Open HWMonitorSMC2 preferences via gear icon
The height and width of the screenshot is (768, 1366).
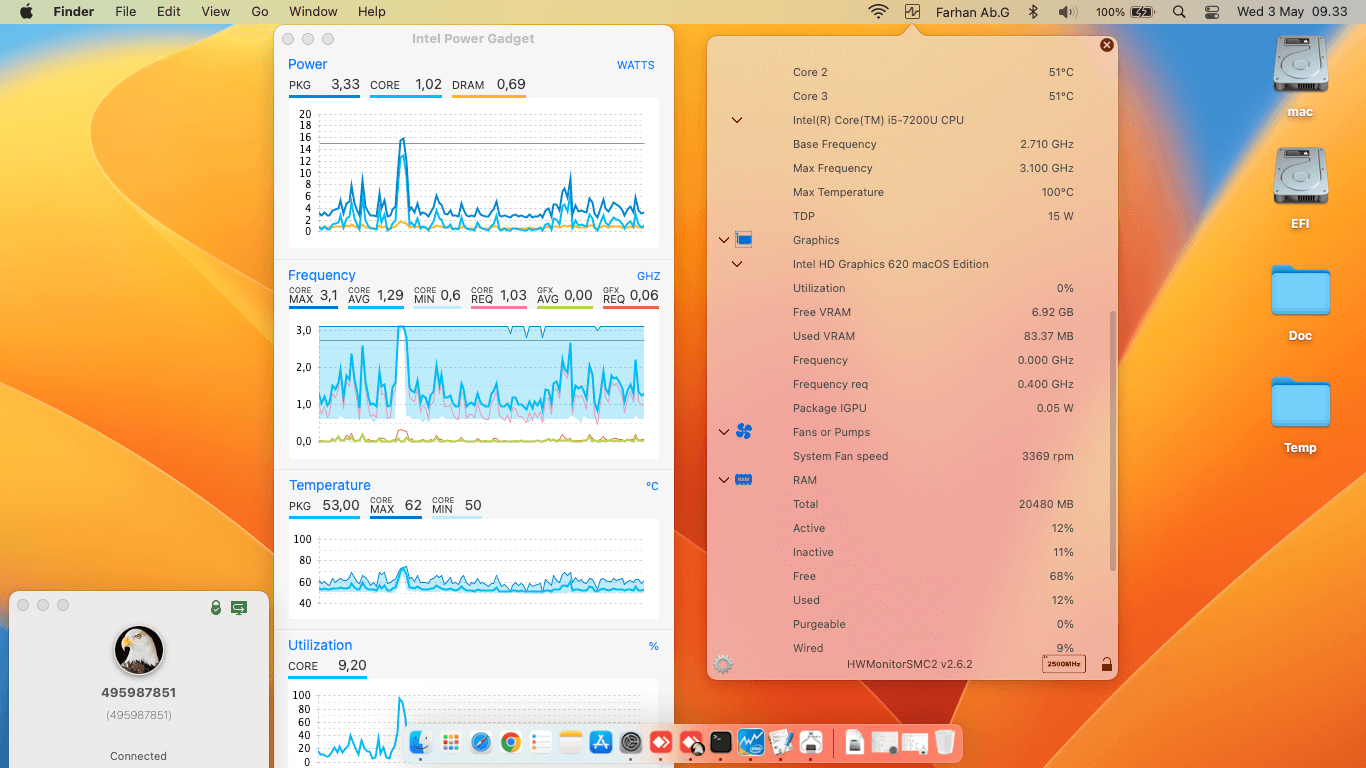pos(722,663)
